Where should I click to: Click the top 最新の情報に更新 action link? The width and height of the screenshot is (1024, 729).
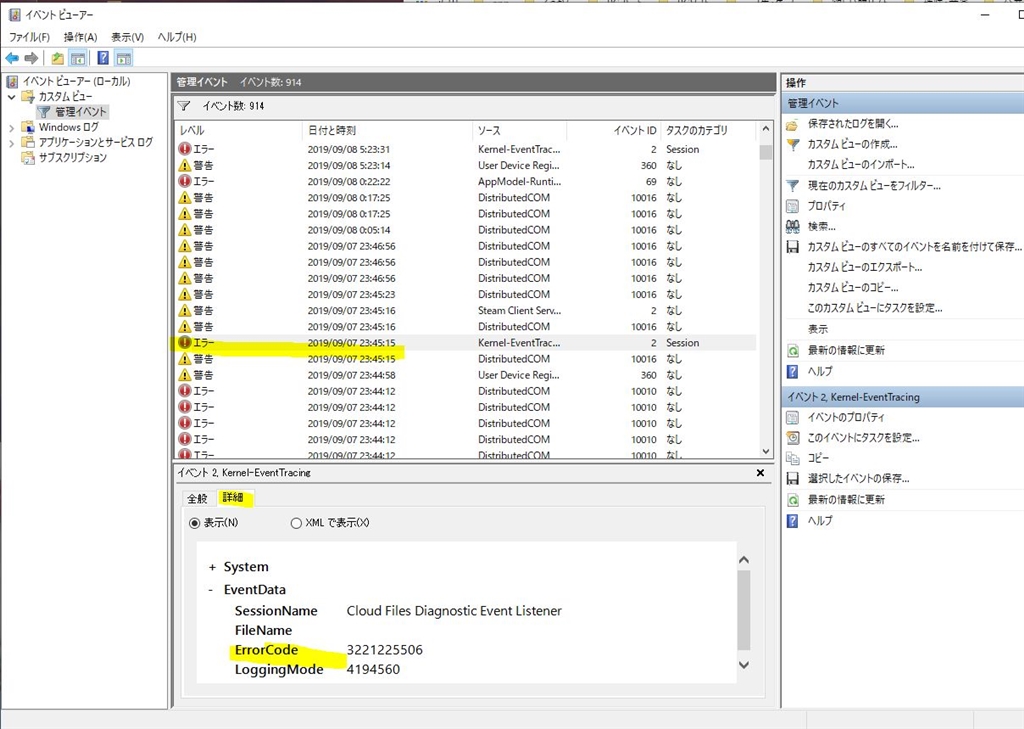846,350
